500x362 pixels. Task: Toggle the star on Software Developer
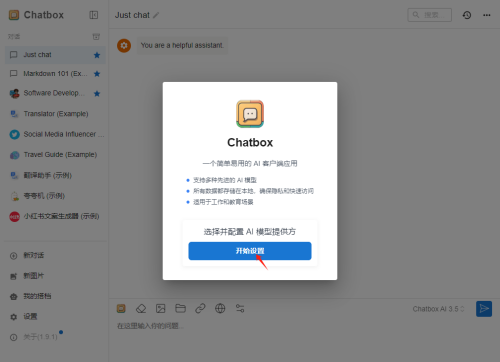[x=97, y=93]
